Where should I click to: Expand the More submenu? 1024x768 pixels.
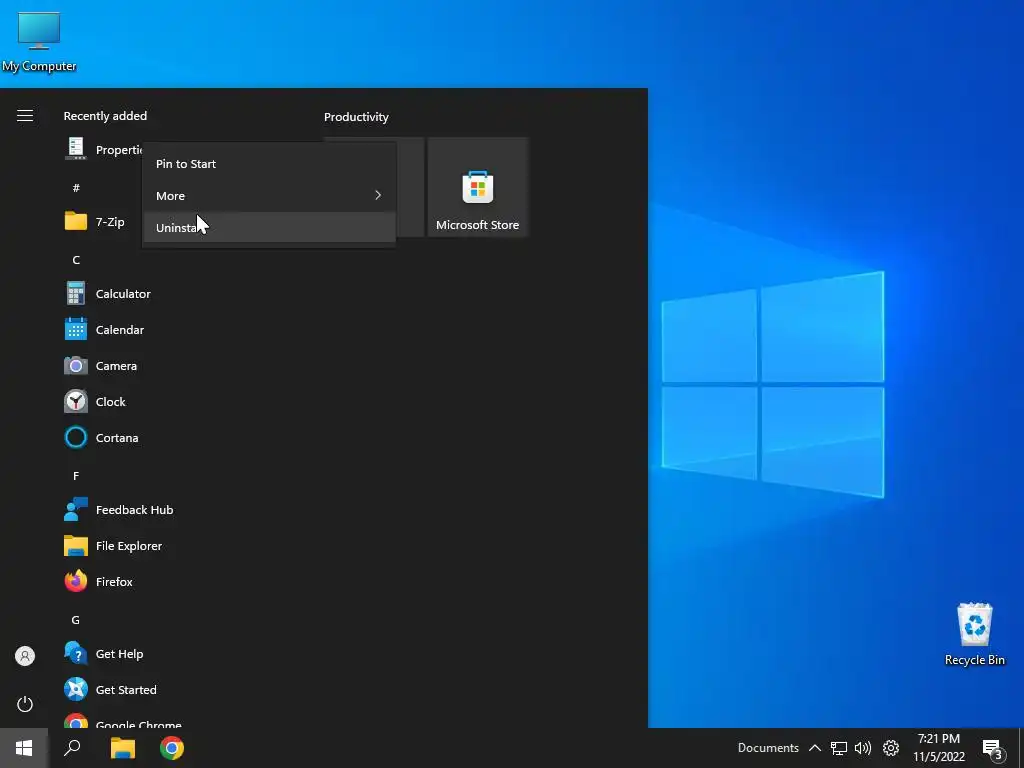click(x=269, y=195)
